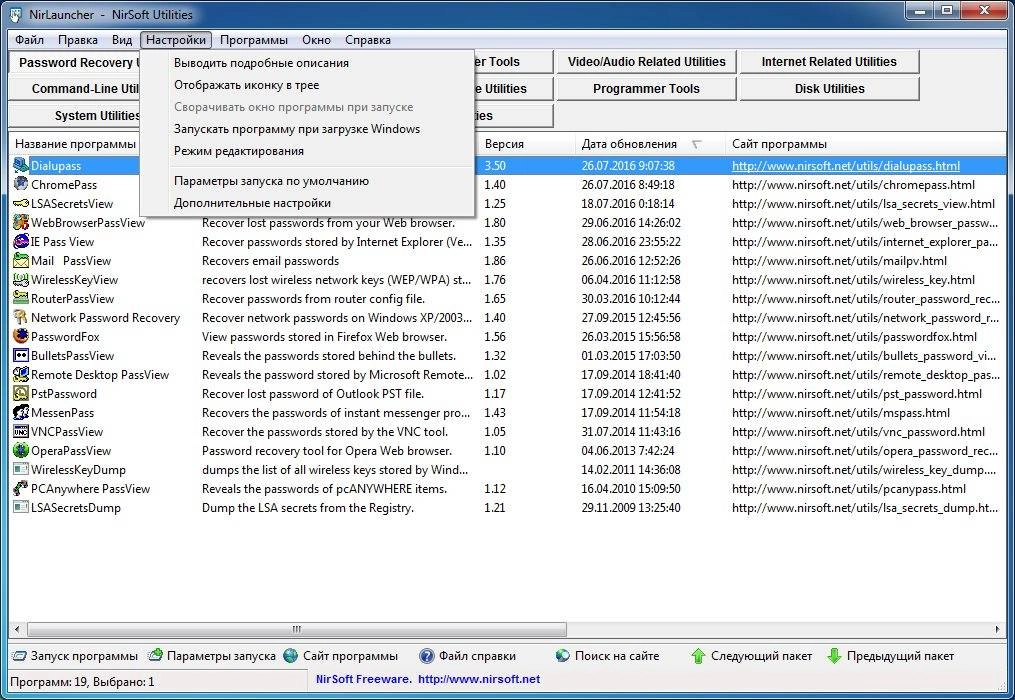Image resolution: width=1015 pixels, height=700 pixels.
Task: Click the MessenPass icon
Action: [21, 412]
